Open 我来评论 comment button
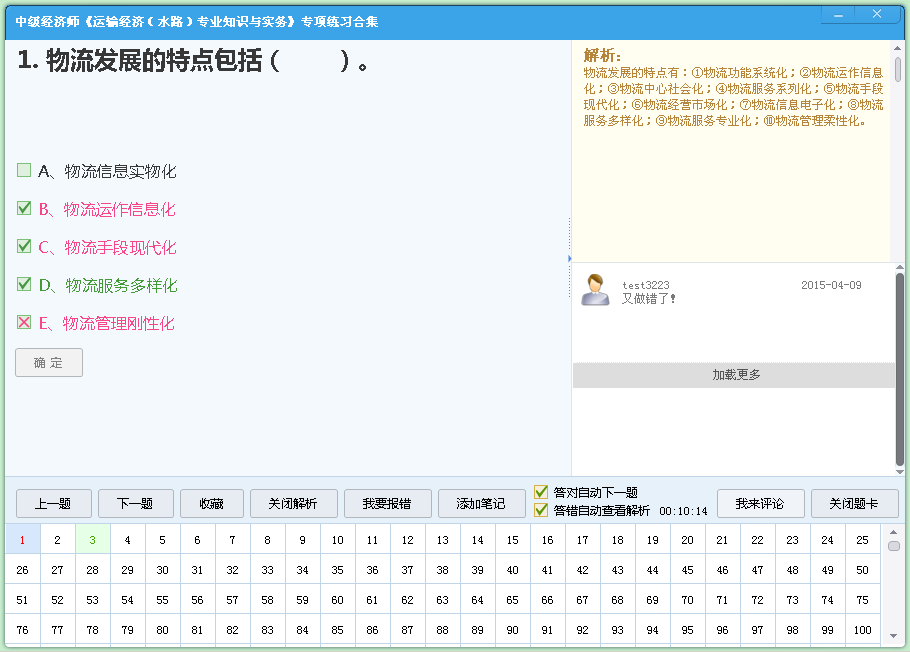The image size is (910, 652). point(761,503)
